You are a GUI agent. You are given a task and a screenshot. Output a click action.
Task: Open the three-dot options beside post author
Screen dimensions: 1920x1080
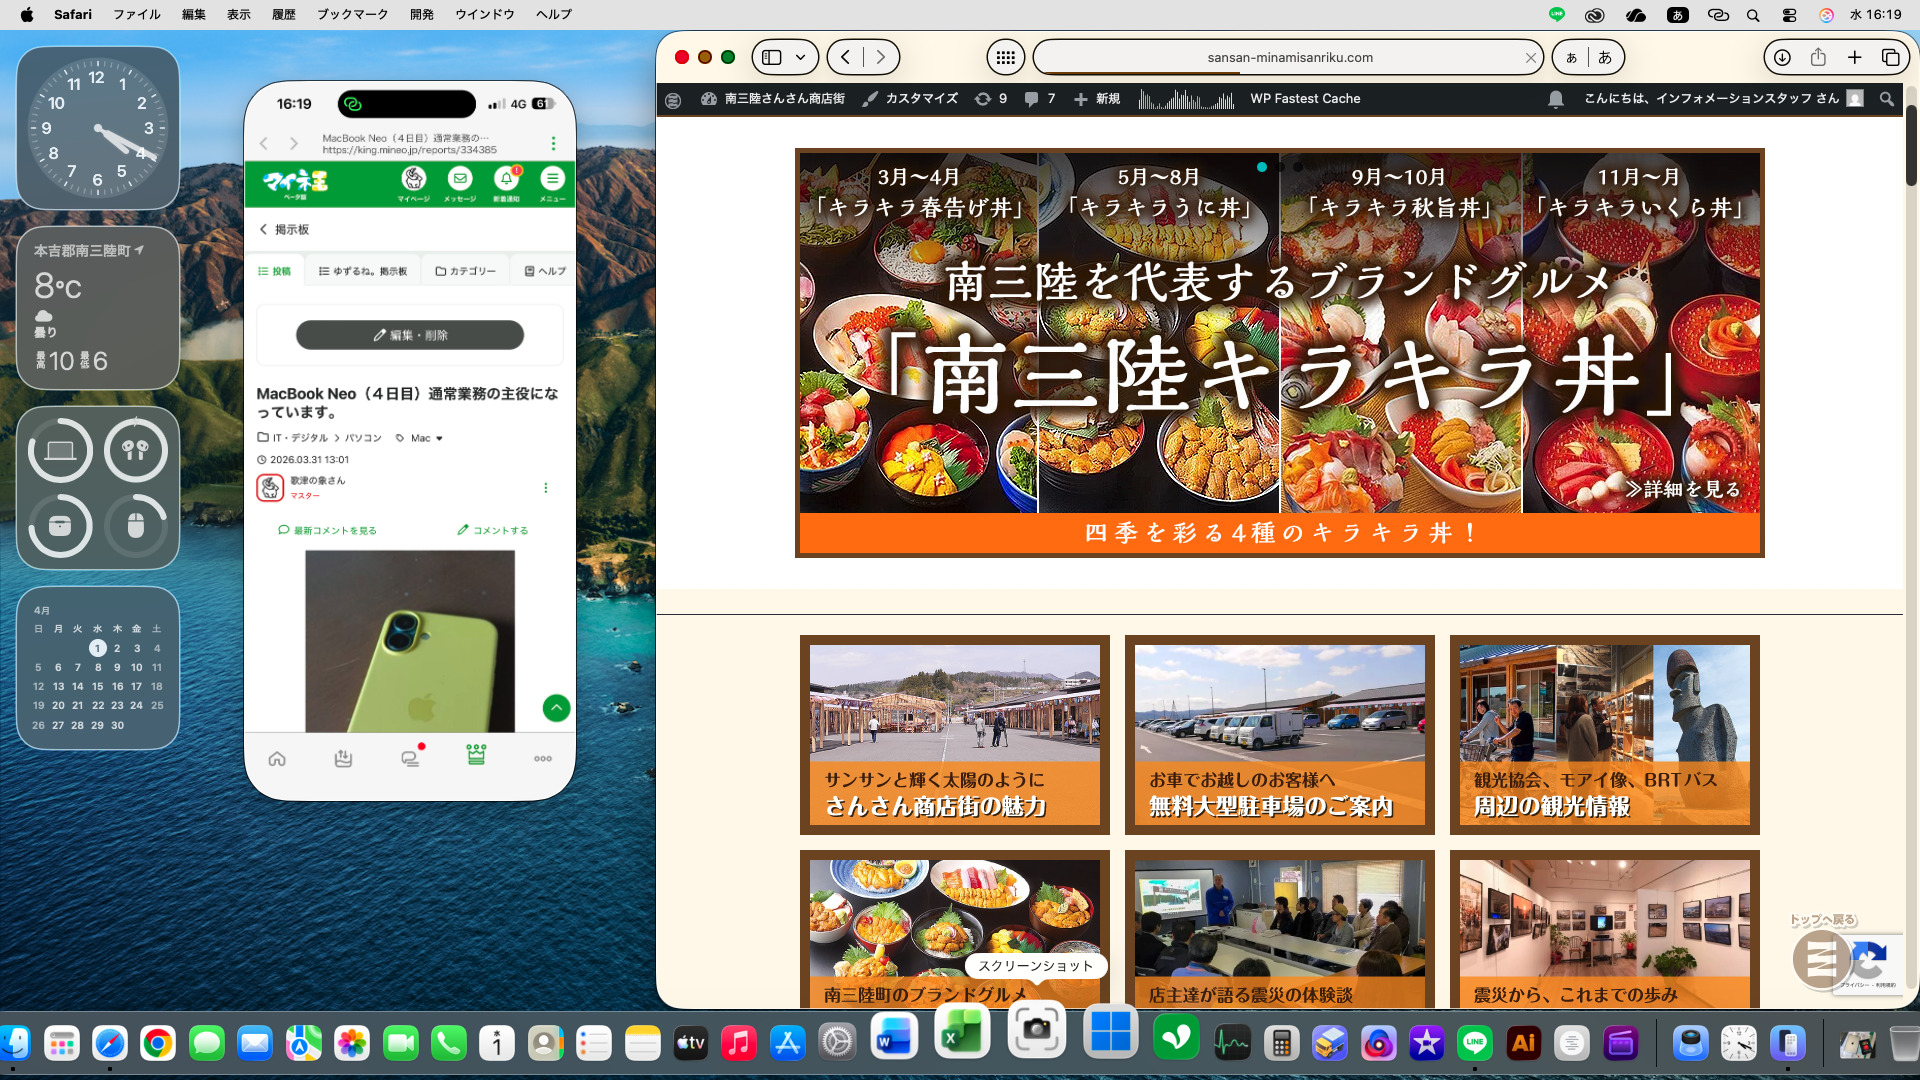click(545, 488)
